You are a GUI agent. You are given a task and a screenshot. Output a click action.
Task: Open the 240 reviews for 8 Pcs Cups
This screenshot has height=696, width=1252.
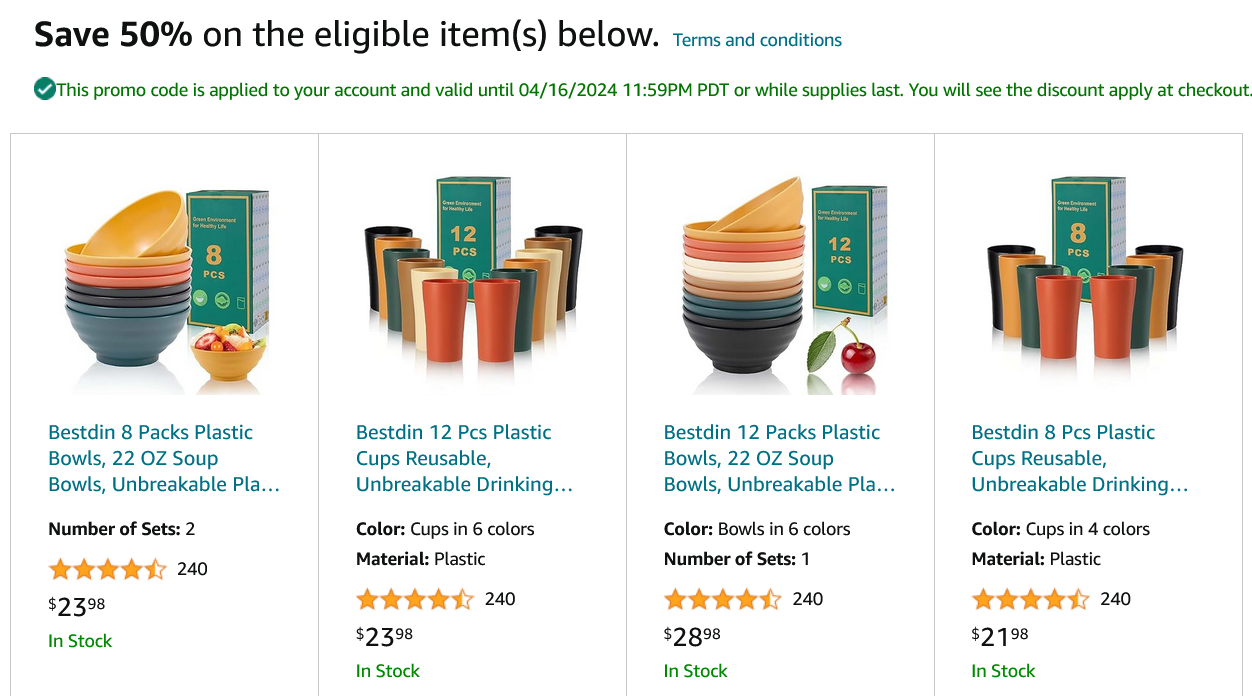pos(1115,599)
